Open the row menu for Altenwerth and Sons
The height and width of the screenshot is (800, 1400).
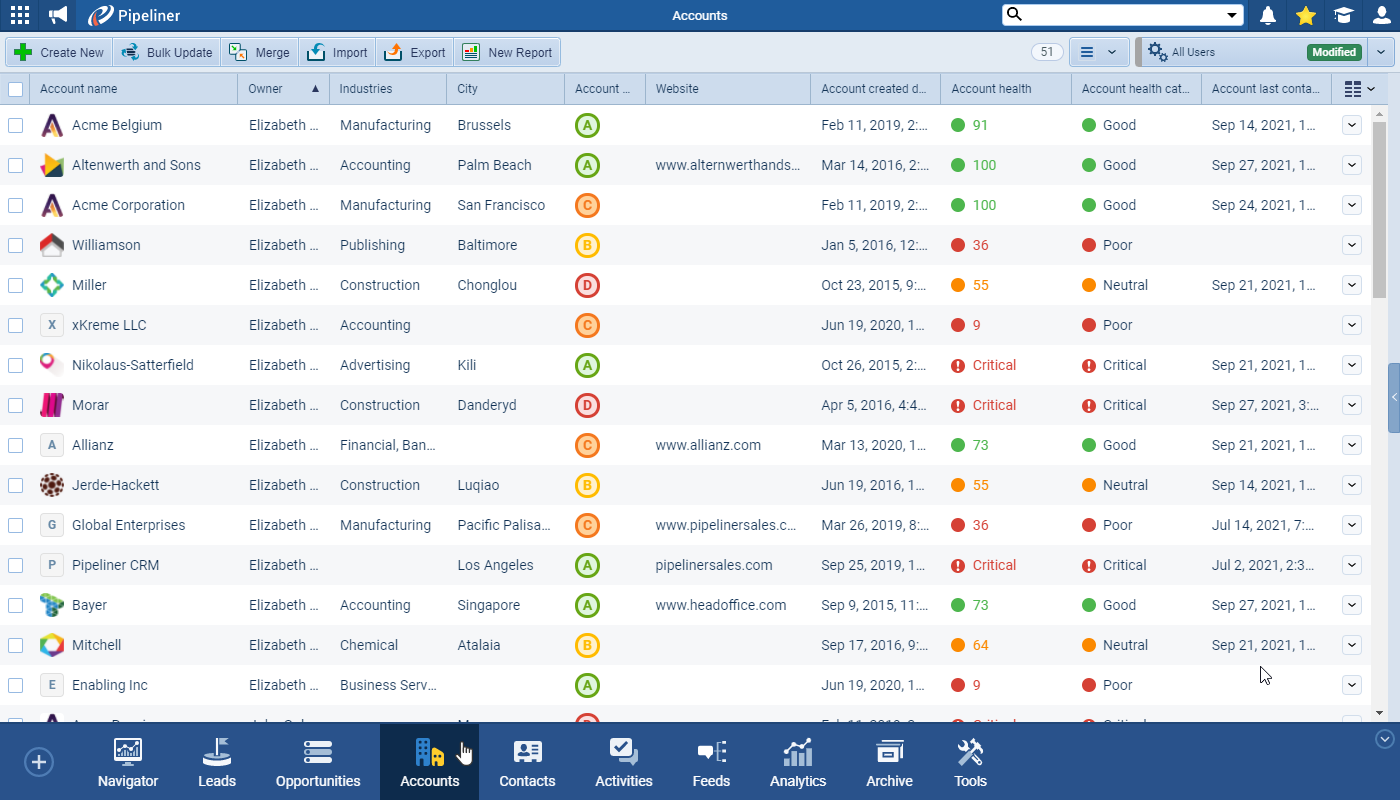coord(1352,165)
